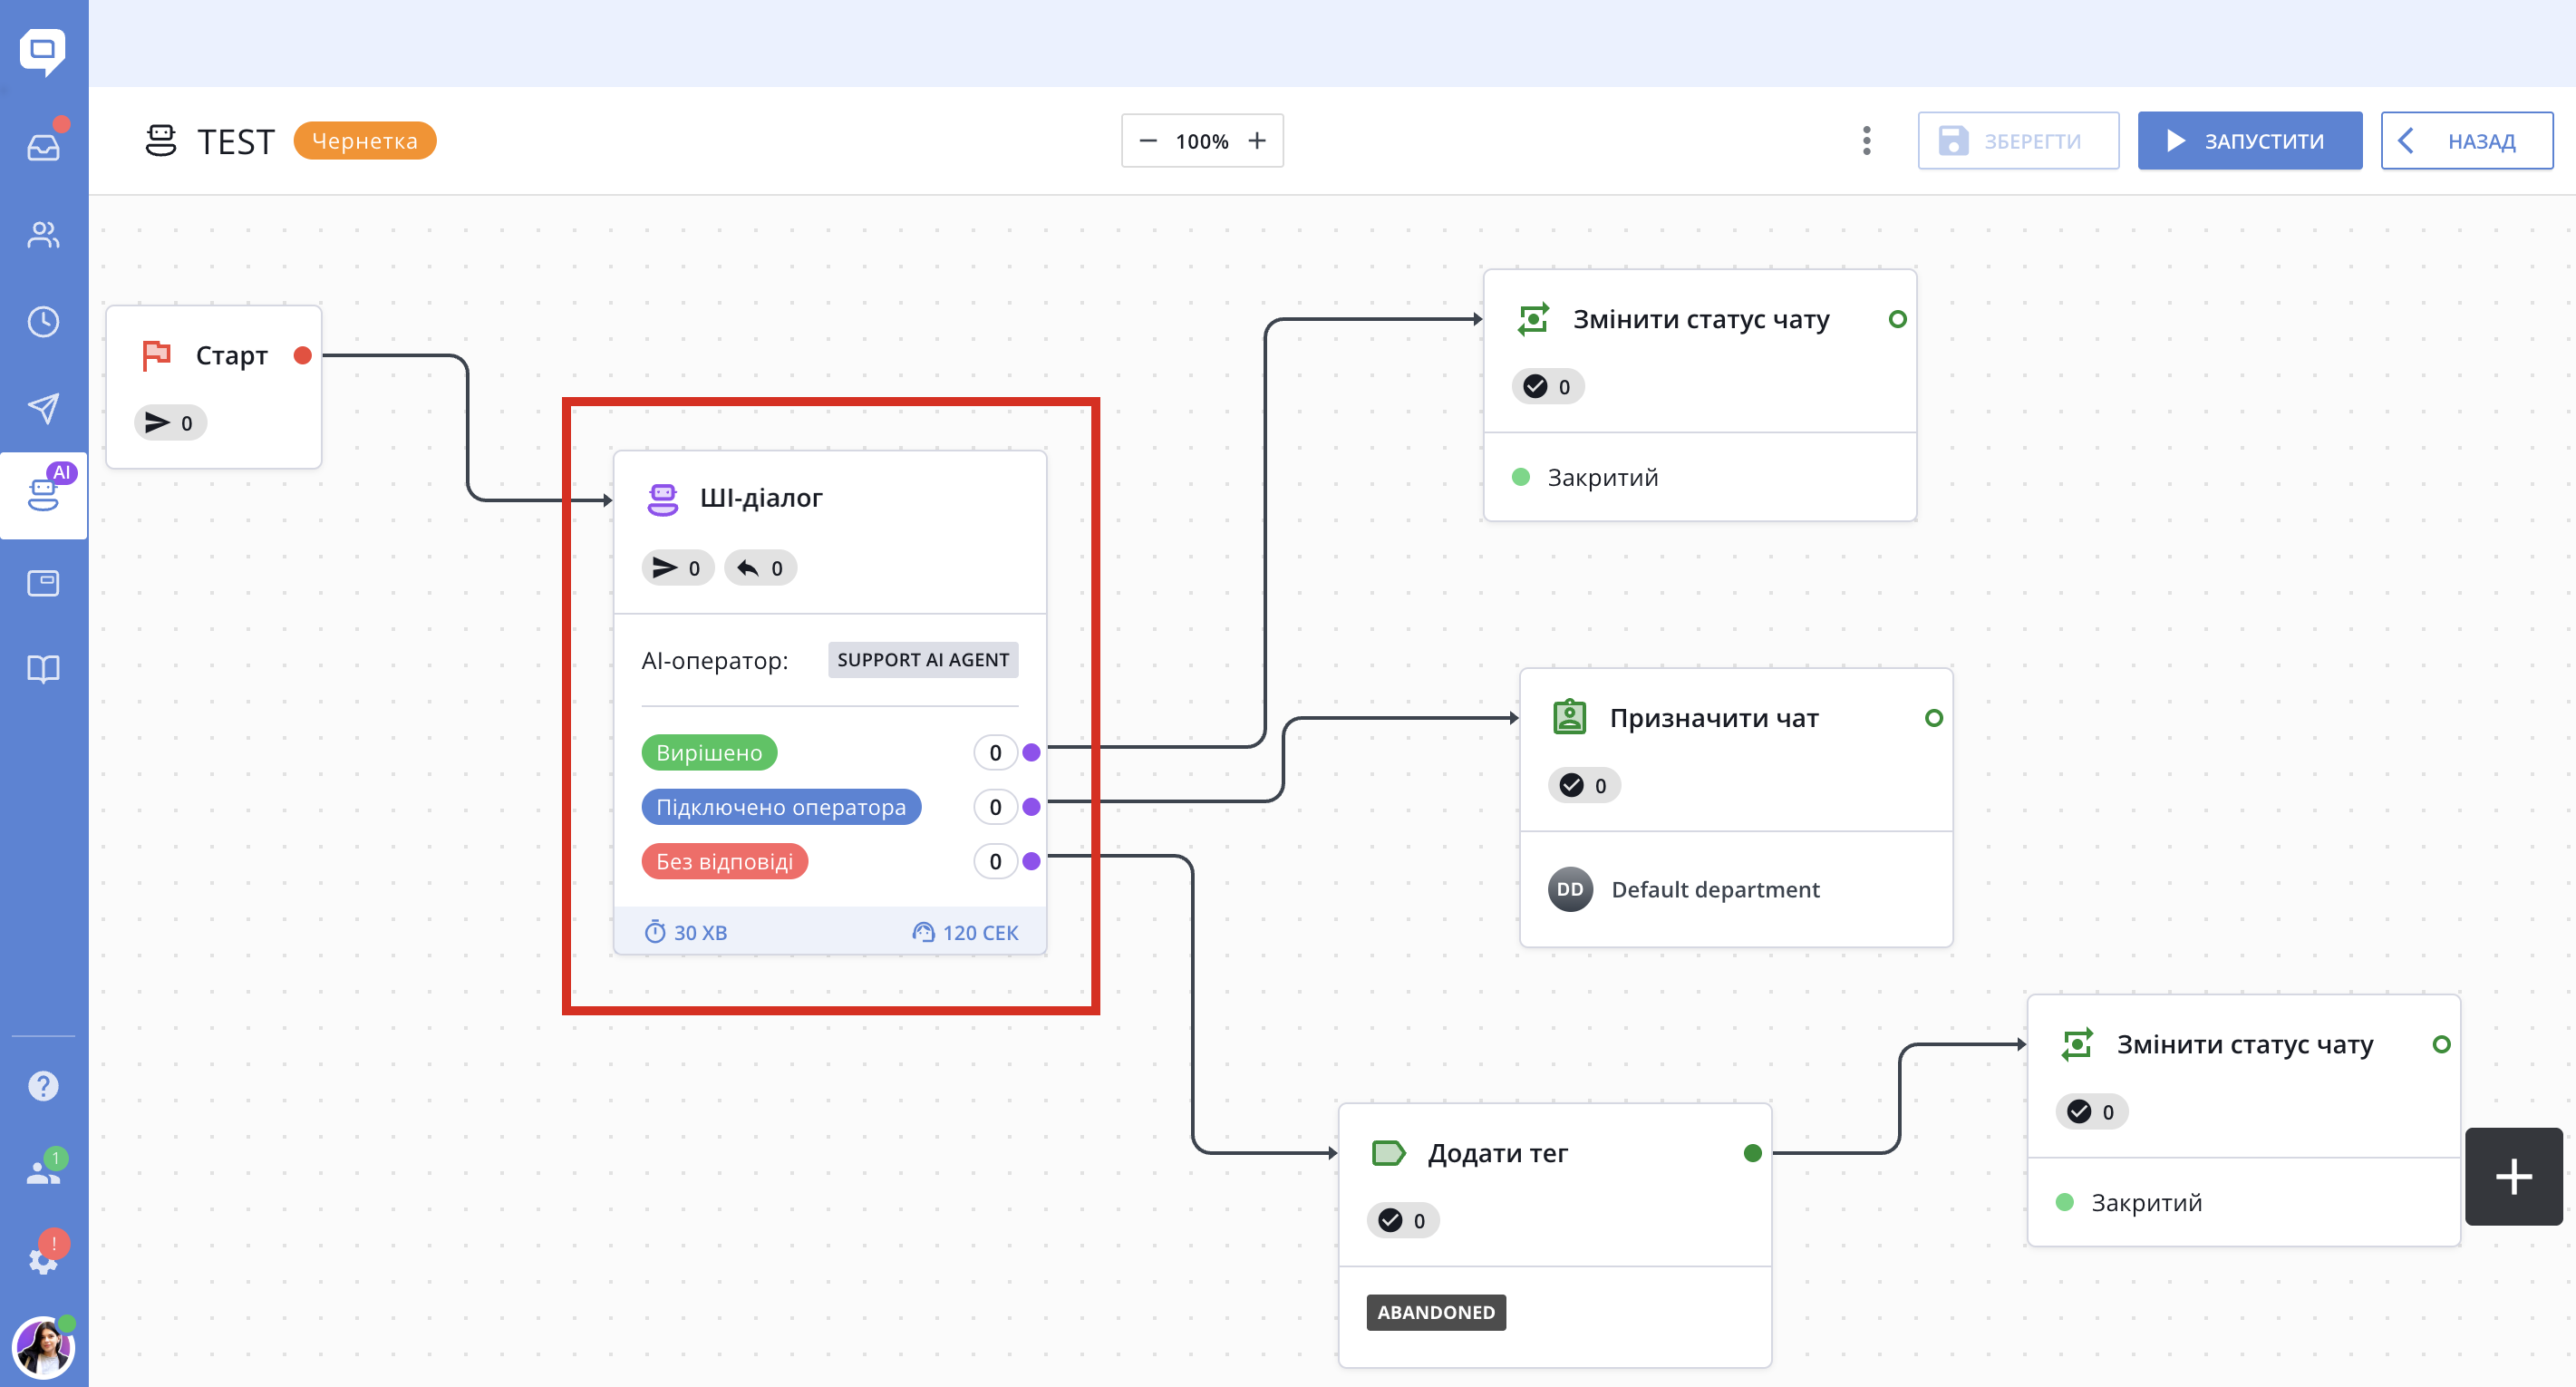
Task: Click the DD department avatar
Action: click(x=1570, y=889)
